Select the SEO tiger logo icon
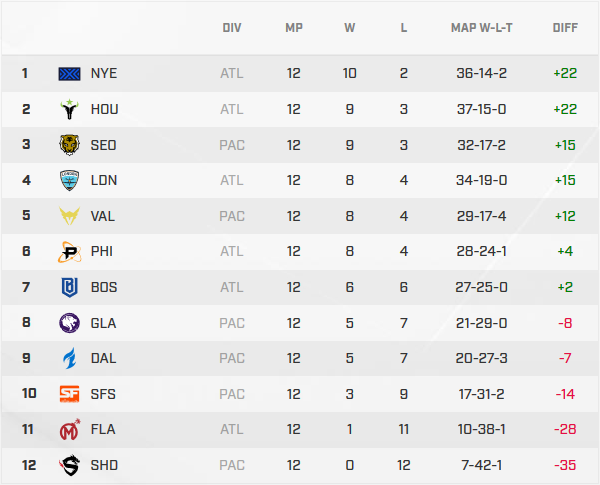Viewport: 600px width, 485px height. 70,145
